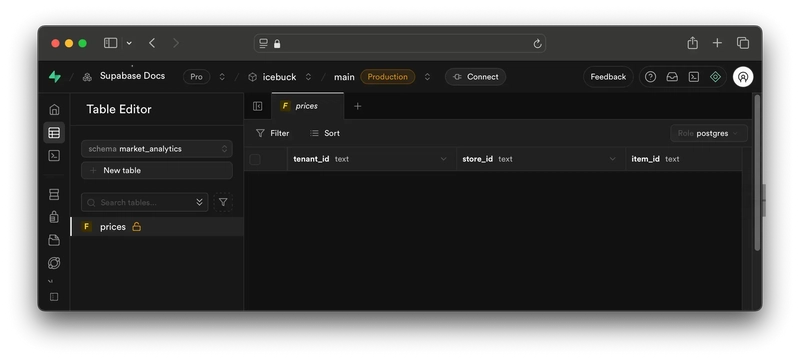Click the store_id column header name
This screenshot has width=800, height=361.
(478, 159)
